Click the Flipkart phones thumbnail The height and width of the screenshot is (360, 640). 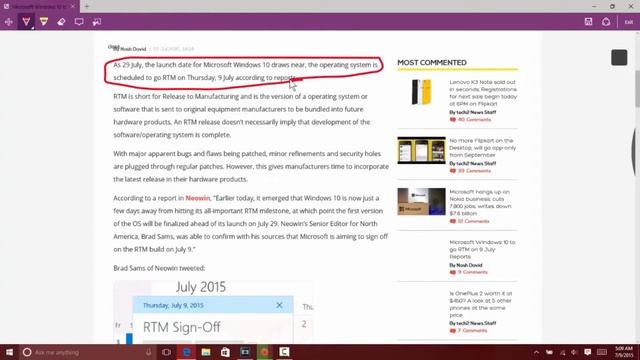tap(421, 150)
